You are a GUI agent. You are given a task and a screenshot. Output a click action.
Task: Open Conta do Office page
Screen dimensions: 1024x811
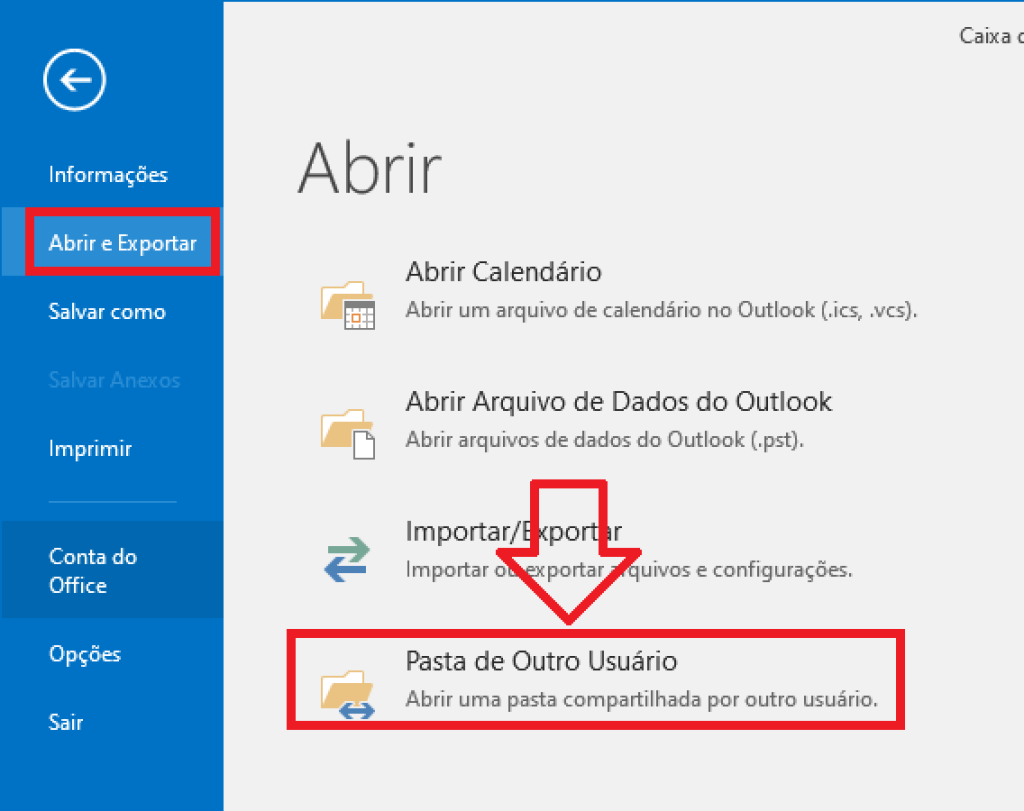[112, 571]
